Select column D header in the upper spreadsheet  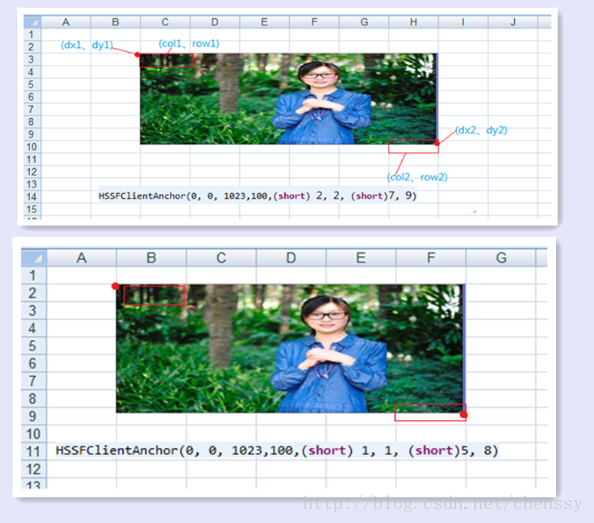tap(215, 22)
